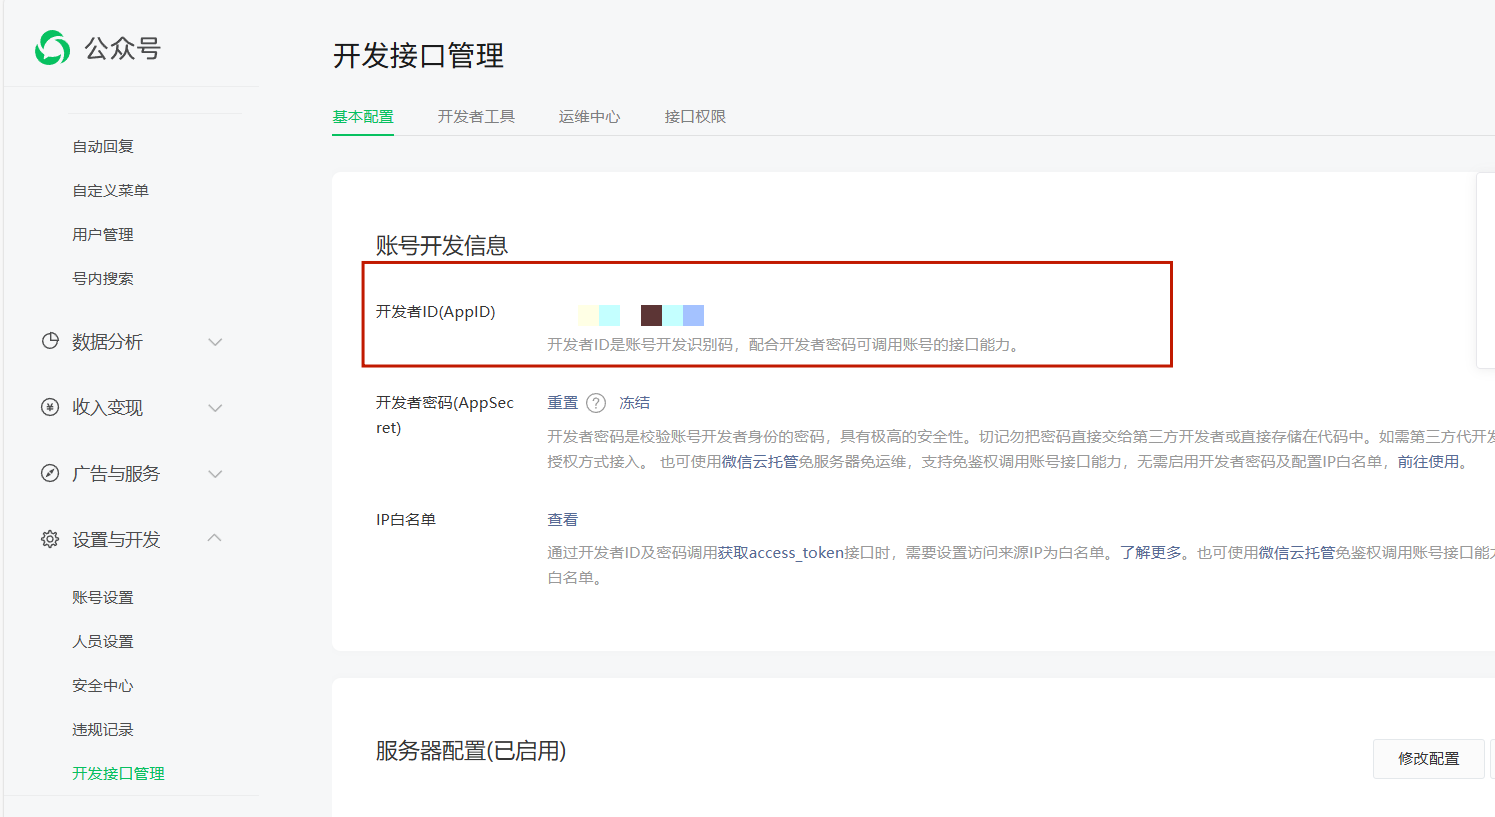Click 查看 to view IP whitelist
This screenshot has width=1495, height=817.
tap(562, 520)
